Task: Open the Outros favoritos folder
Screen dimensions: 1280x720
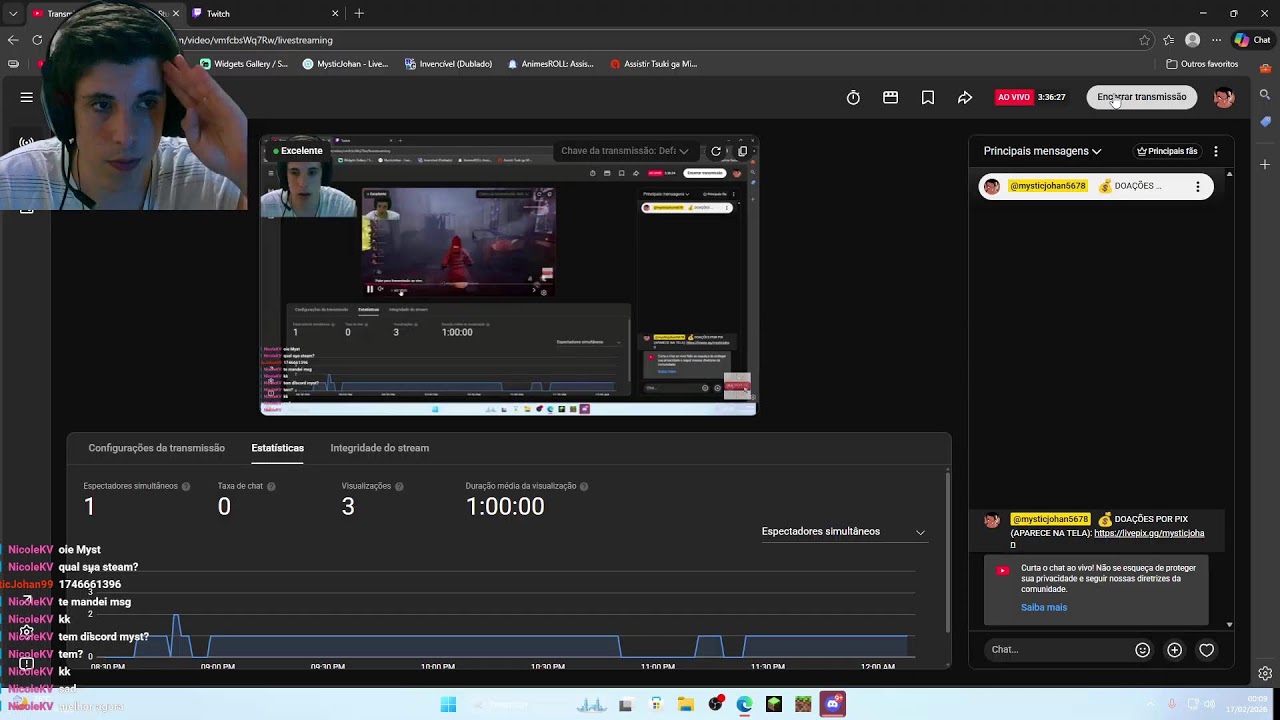Action: pos(1203,64)
